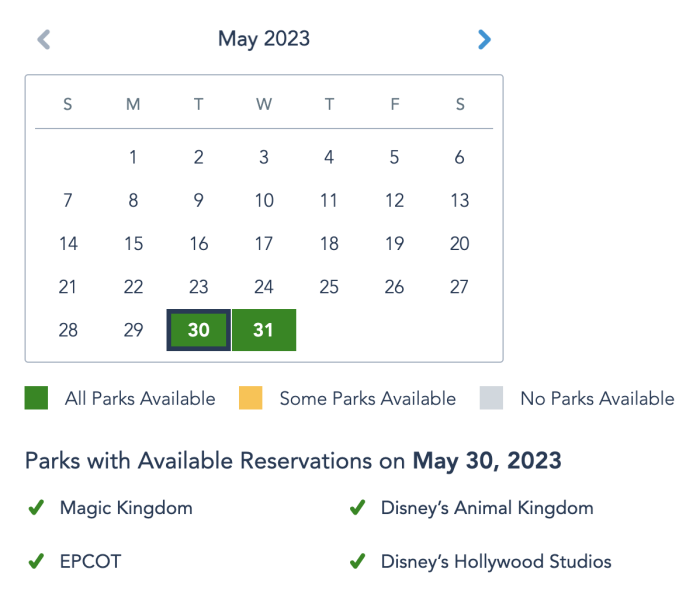Go to previous month with left arrow

[43, 40]
